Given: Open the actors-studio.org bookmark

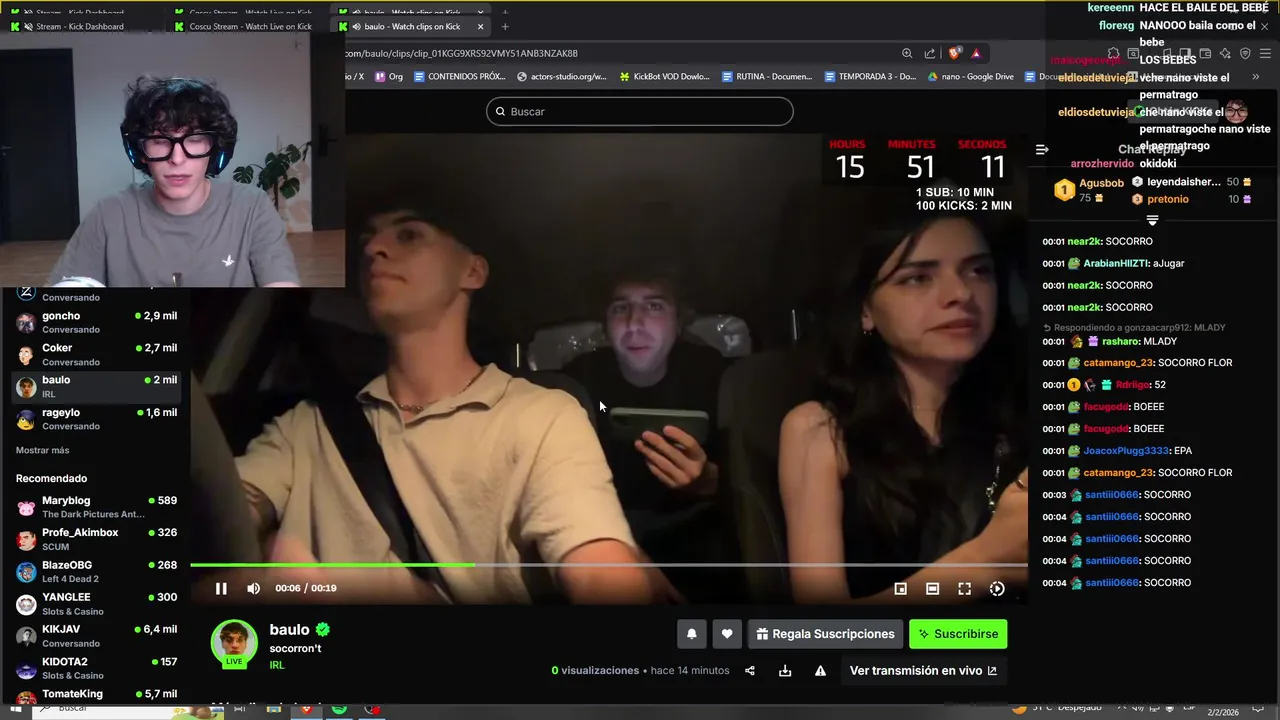Looking at the screenshot, I should 561,76.
